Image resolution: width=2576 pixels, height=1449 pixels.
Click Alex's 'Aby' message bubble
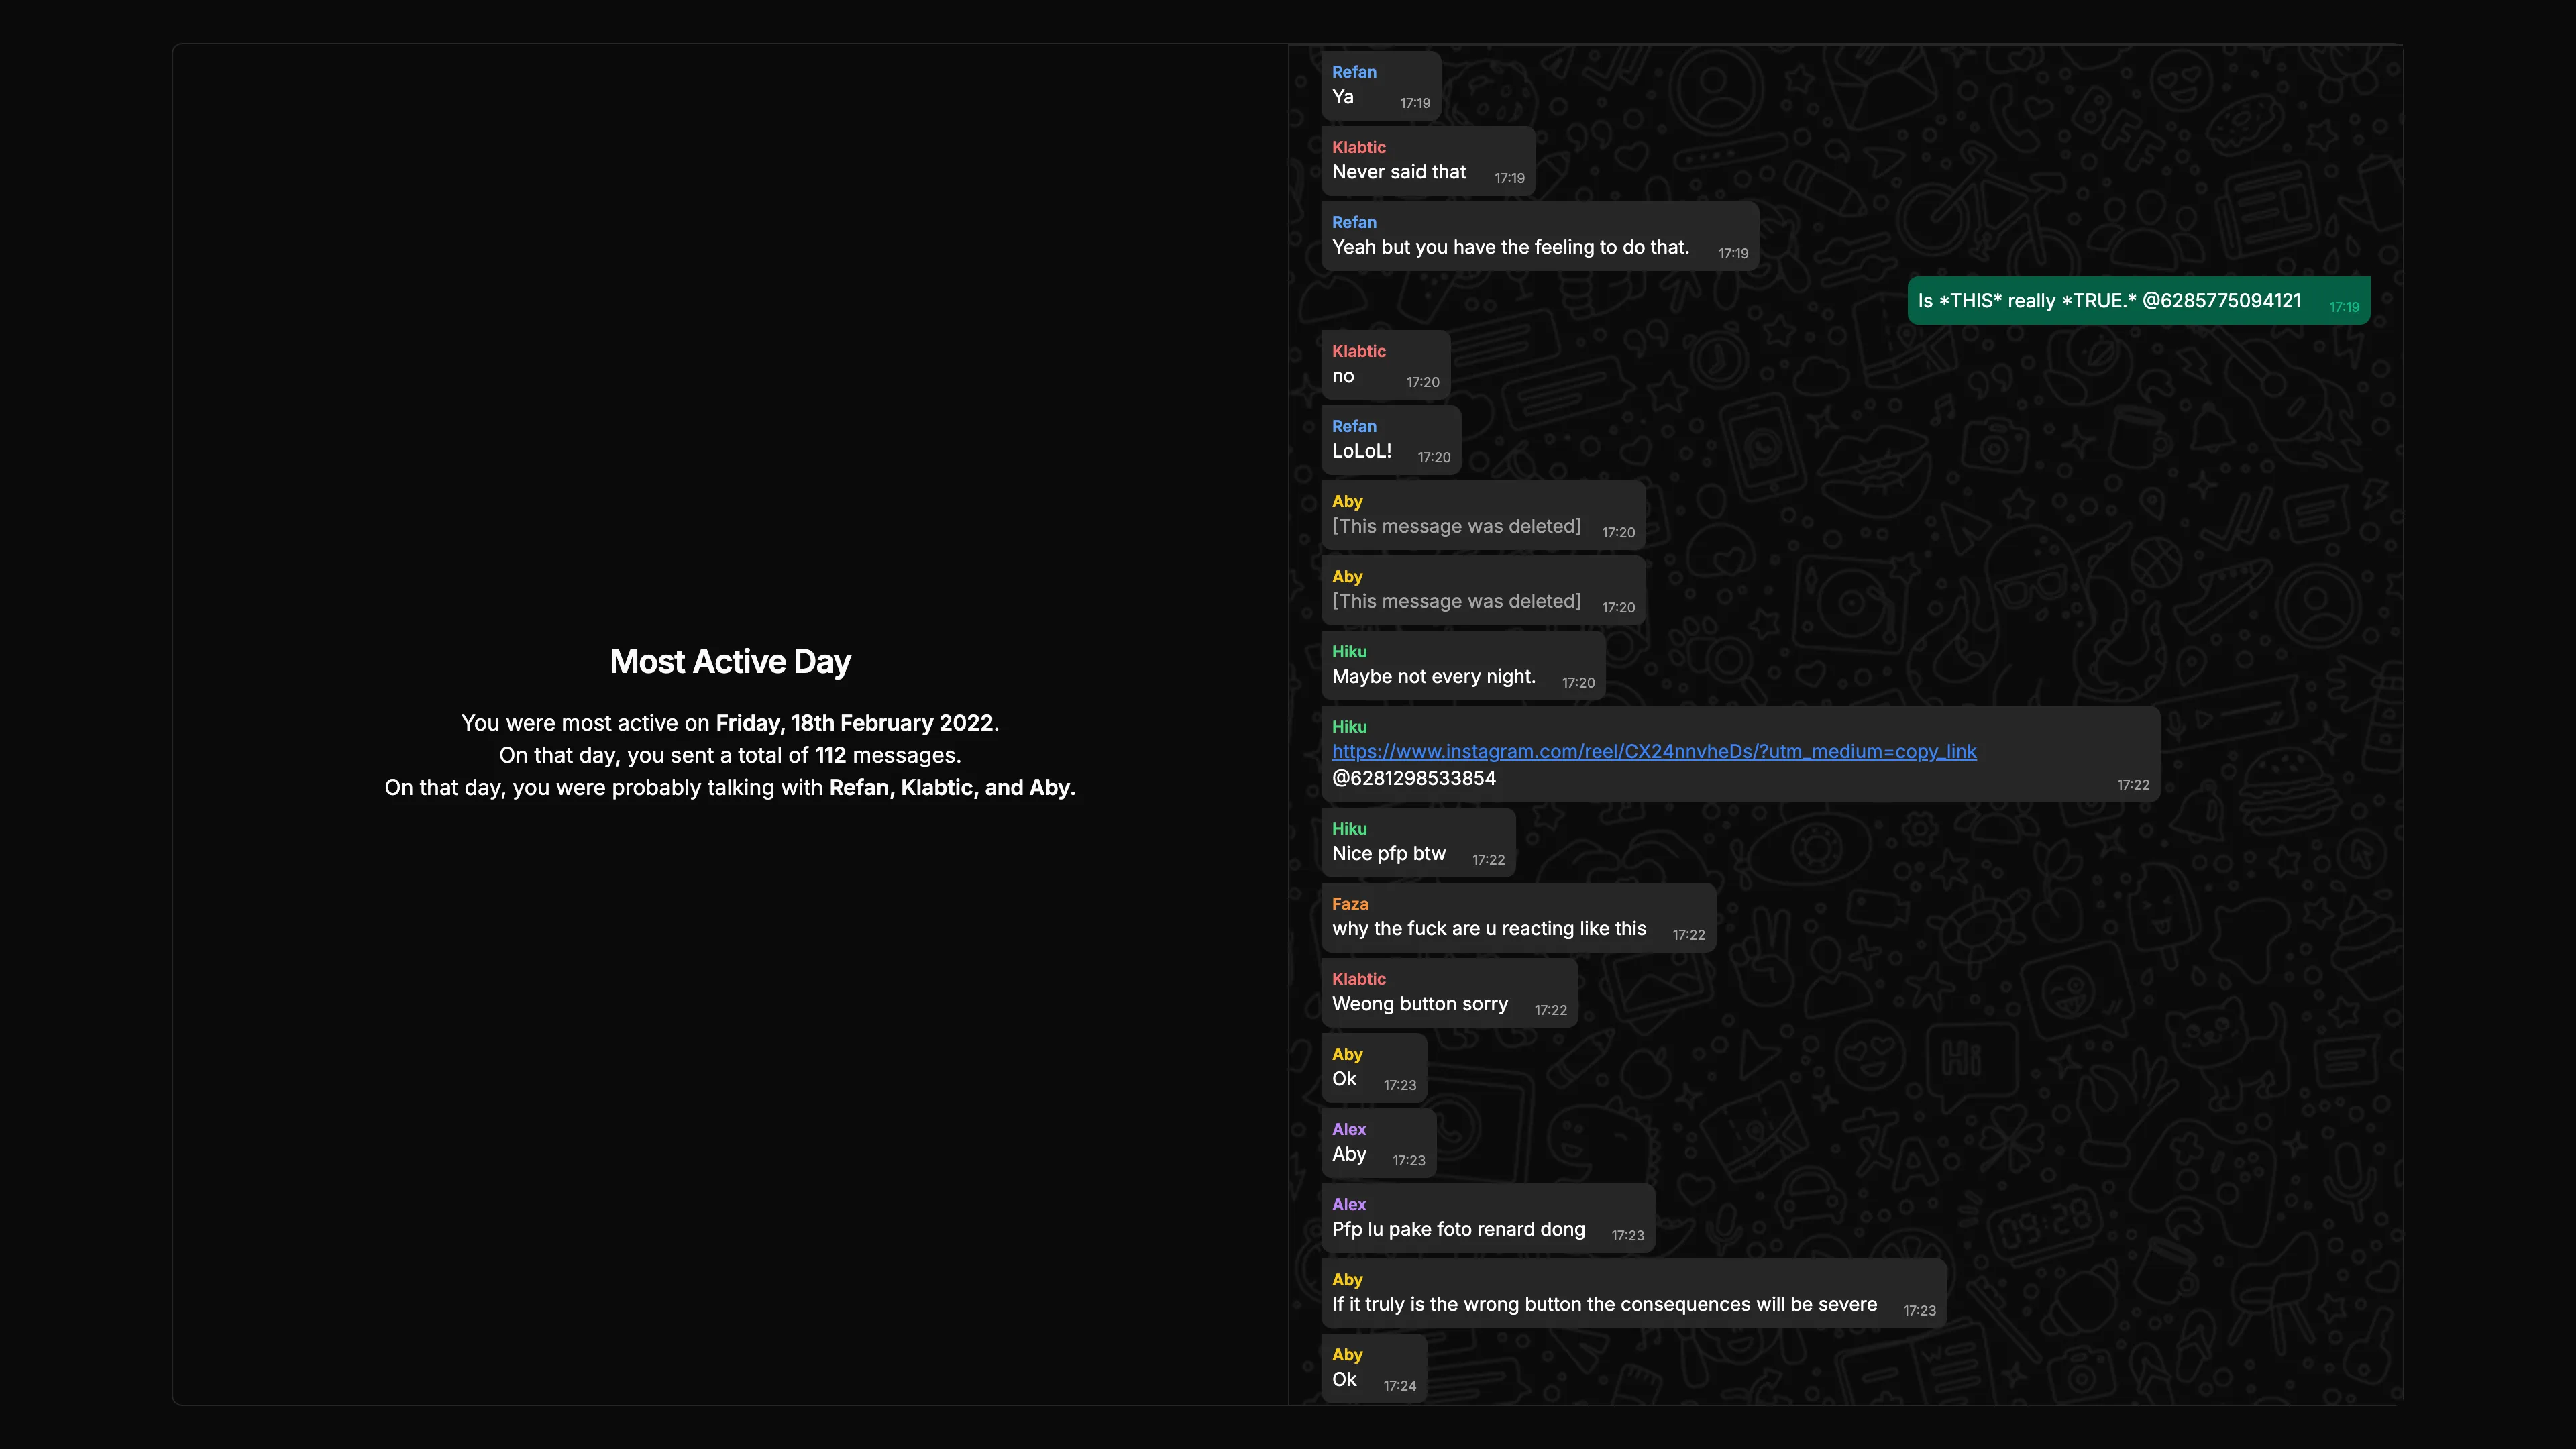1377,1144
